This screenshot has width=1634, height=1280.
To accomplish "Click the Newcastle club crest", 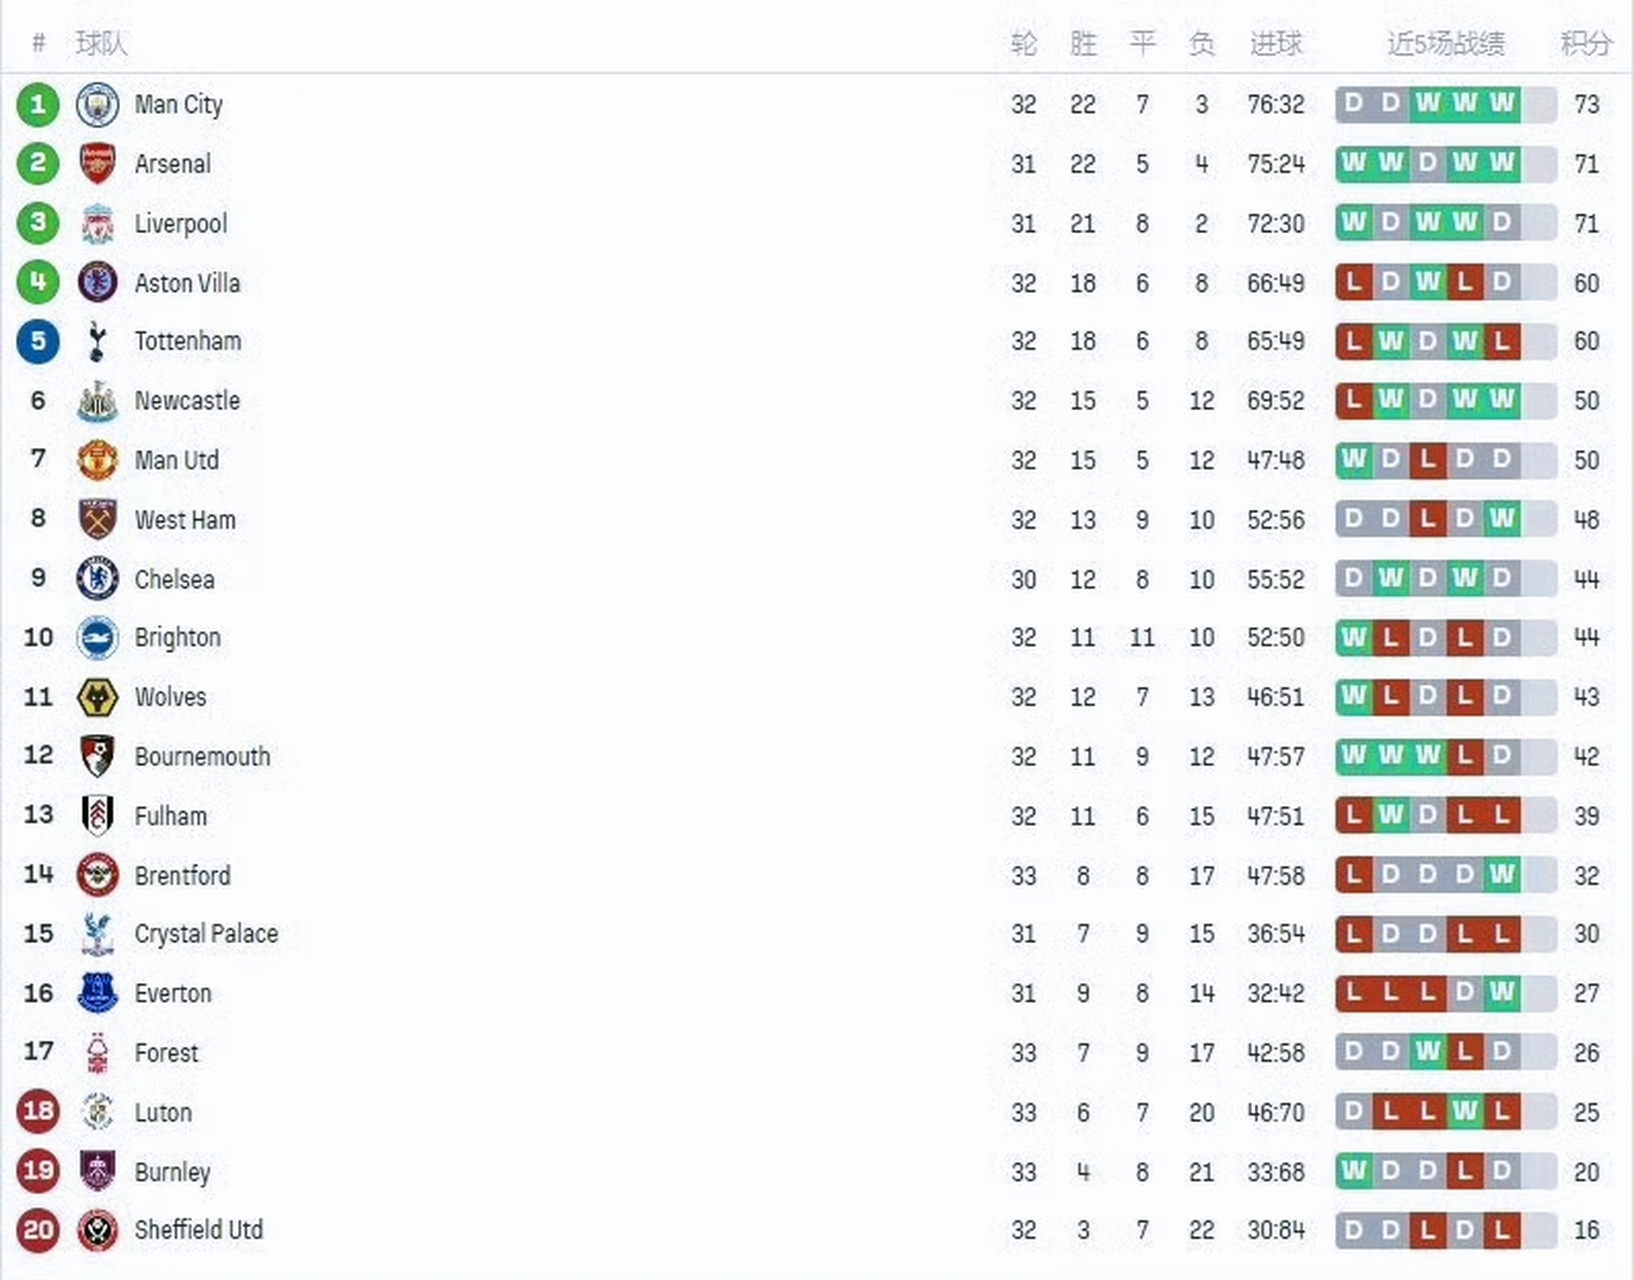I will click(x=97, y=401).
